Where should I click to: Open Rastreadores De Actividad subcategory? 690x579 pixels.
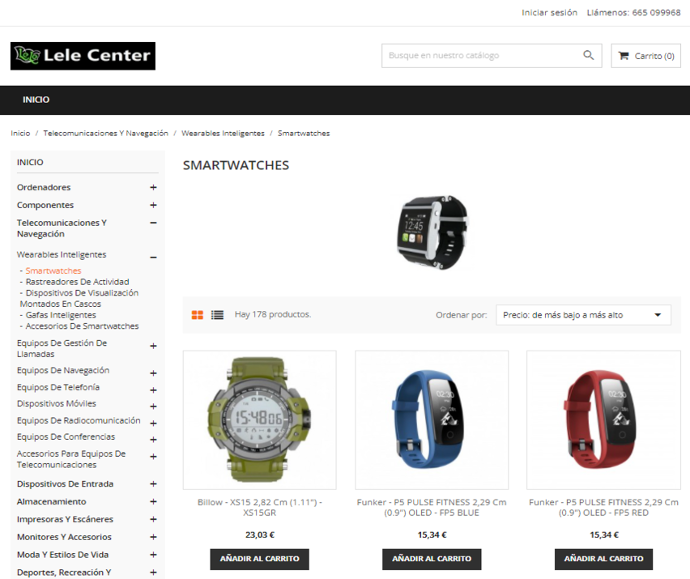(77, 282)
